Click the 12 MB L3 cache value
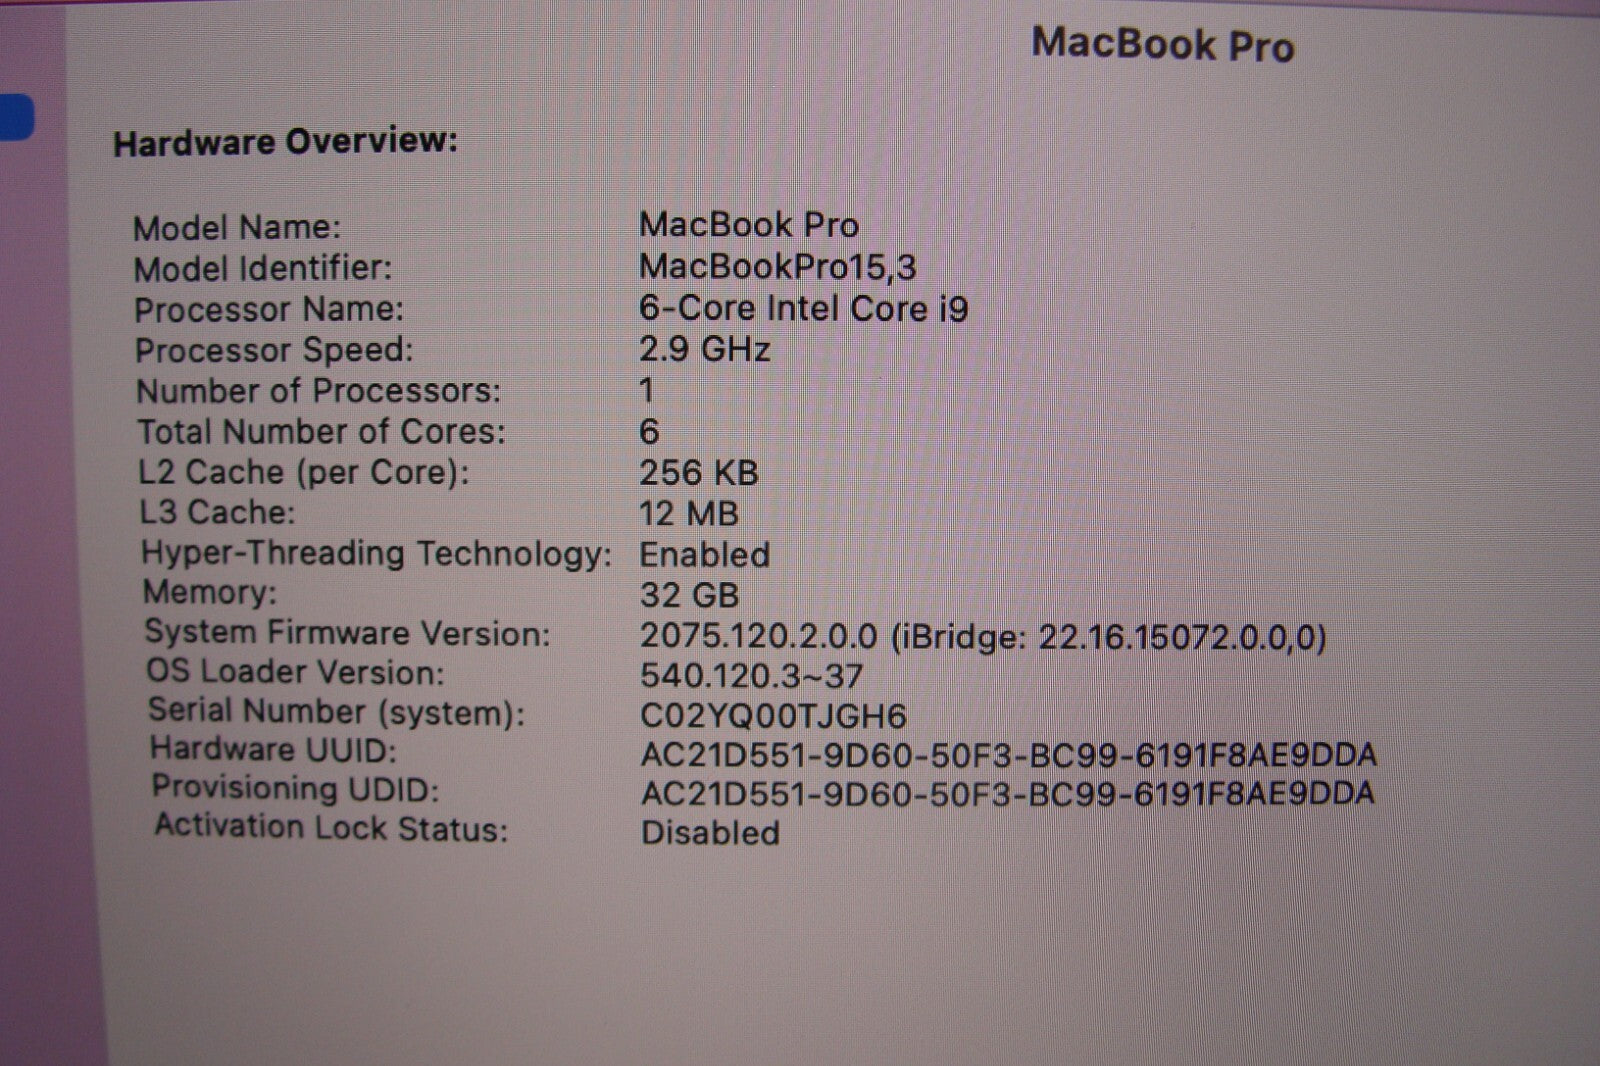 [689, 513]
